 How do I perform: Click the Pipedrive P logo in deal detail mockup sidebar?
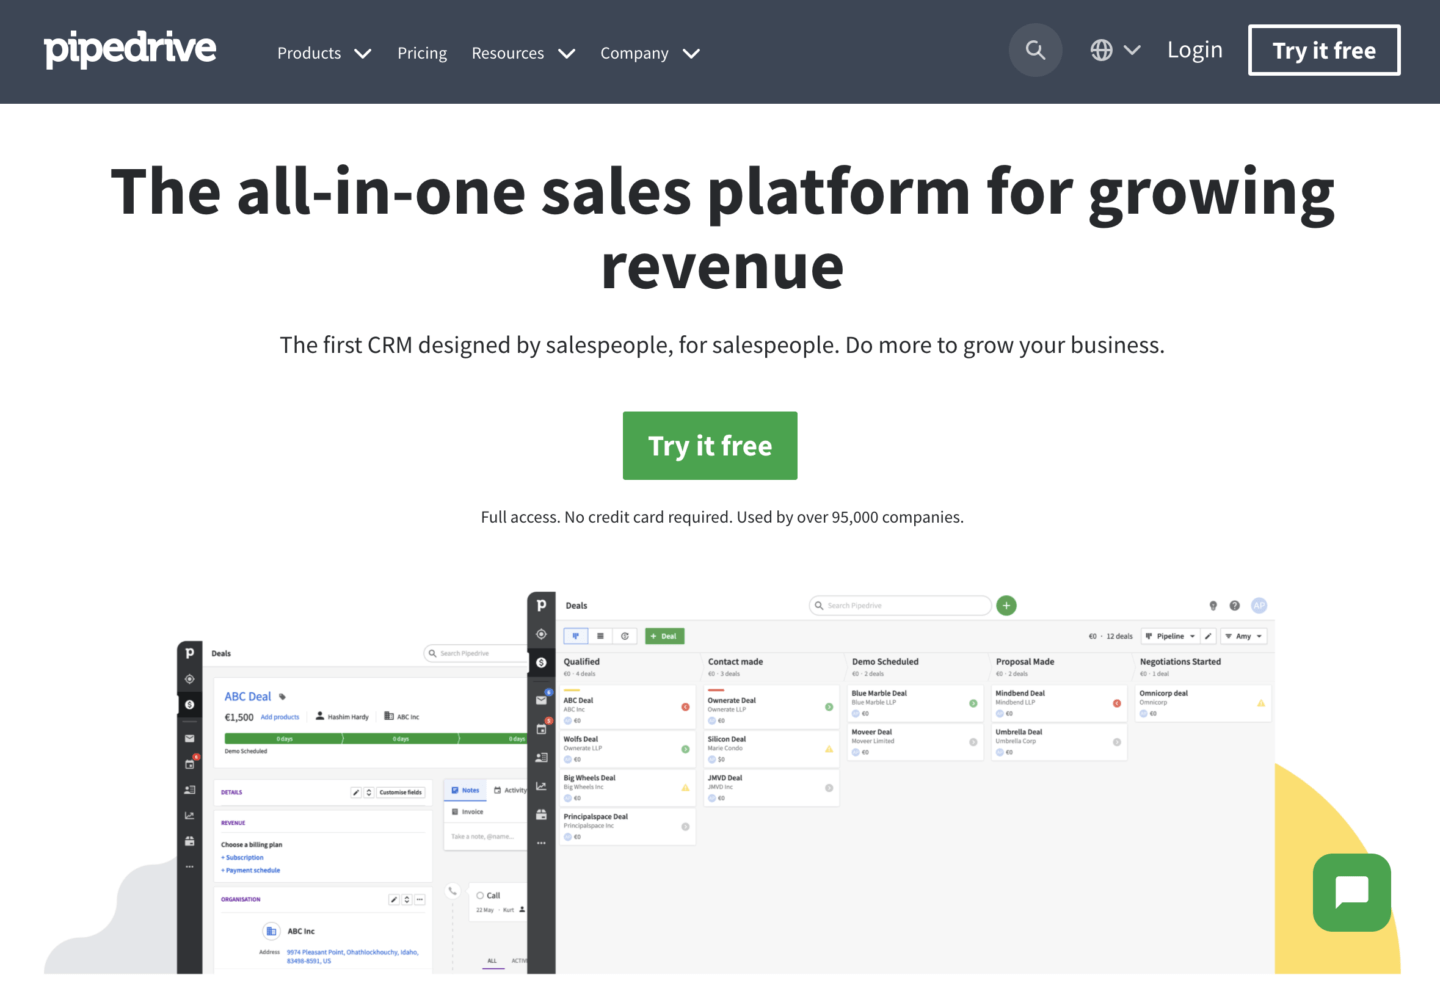pyautogui.click(x=189, y=653)
